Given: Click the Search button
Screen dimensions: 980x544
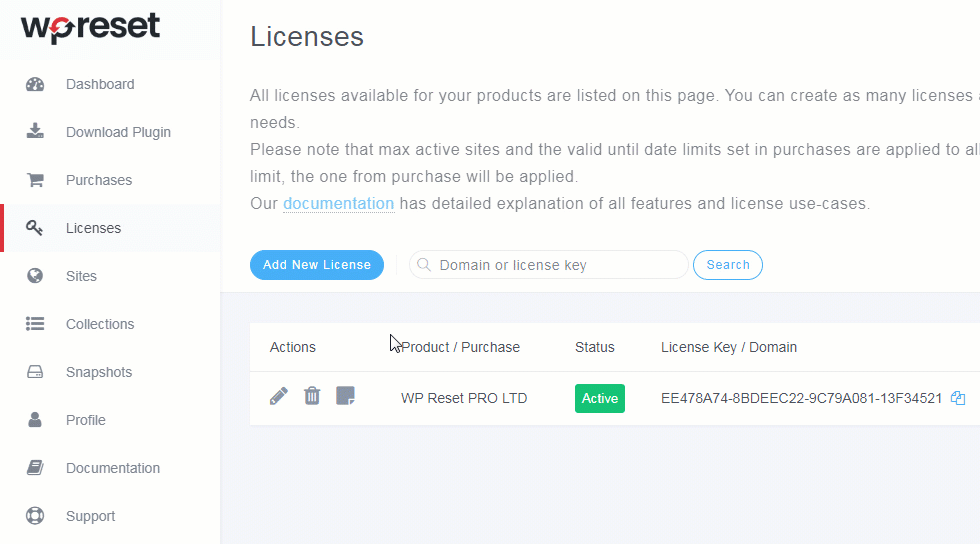Looking at the screenshot, I should click(727, 265).
